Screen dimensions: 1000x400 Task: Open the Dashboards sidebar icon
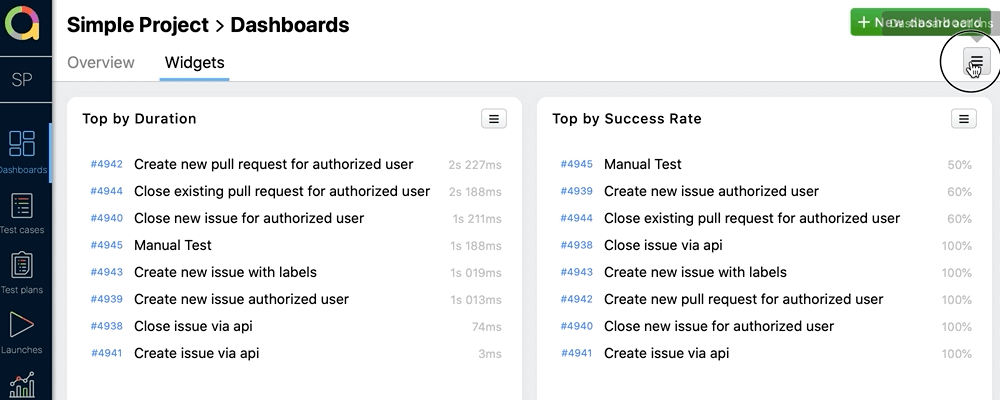click(x=22, y=150)
